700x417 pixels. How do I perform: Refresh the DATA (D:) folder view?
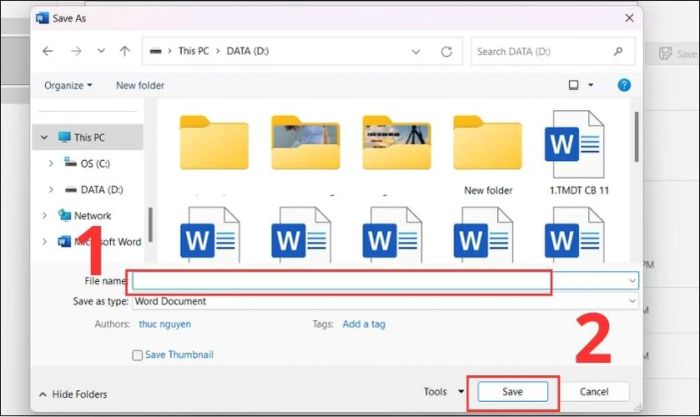pyautogui.click(x=446, y=52)
